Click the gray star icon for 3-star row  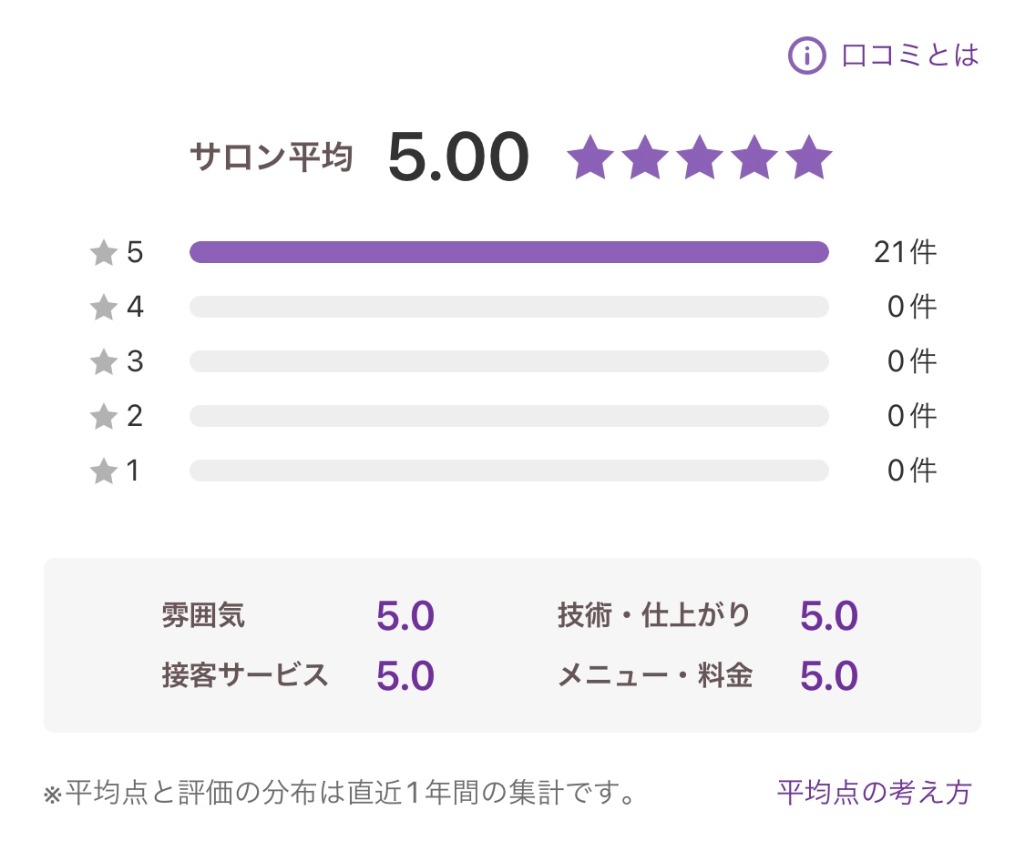(104, 362)
